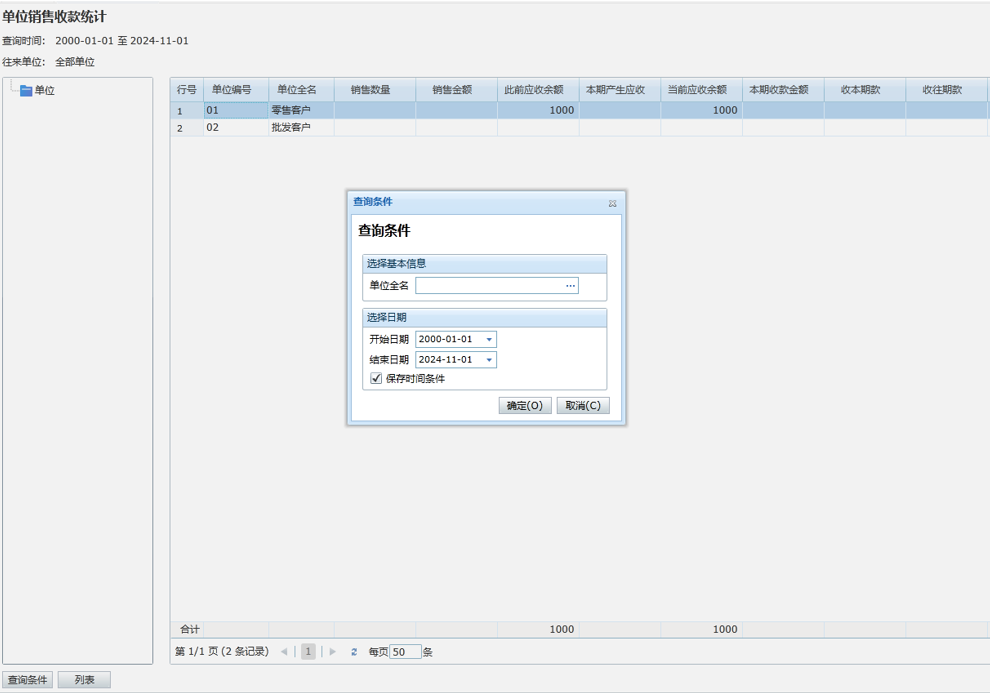Click the refresh icon in pagination bar

pyautogui.click(x=354, y=652)
